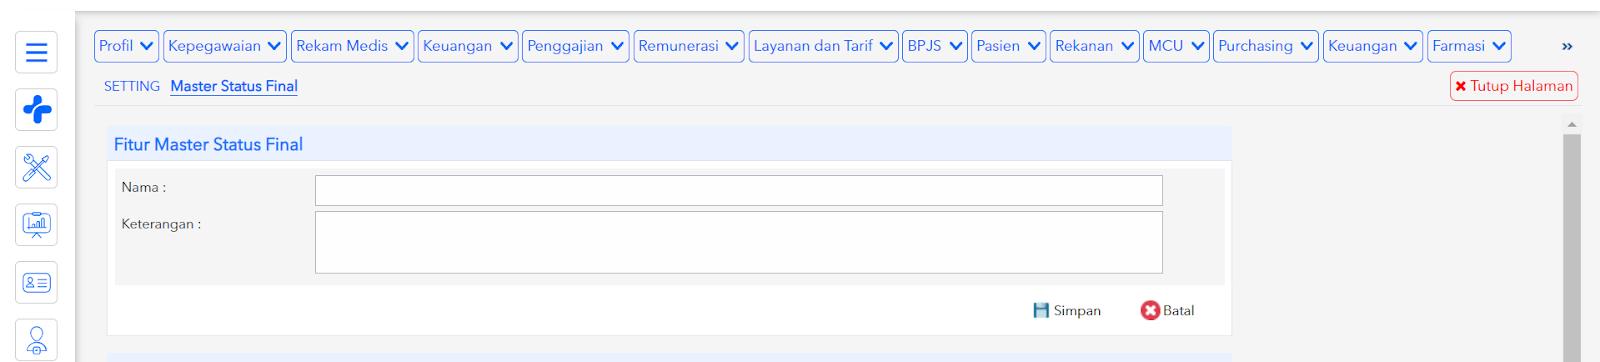Click the user profile sidebar icon
Image resolution: width=1600 pixels, height=362 pixels.
tap(36, 340)
